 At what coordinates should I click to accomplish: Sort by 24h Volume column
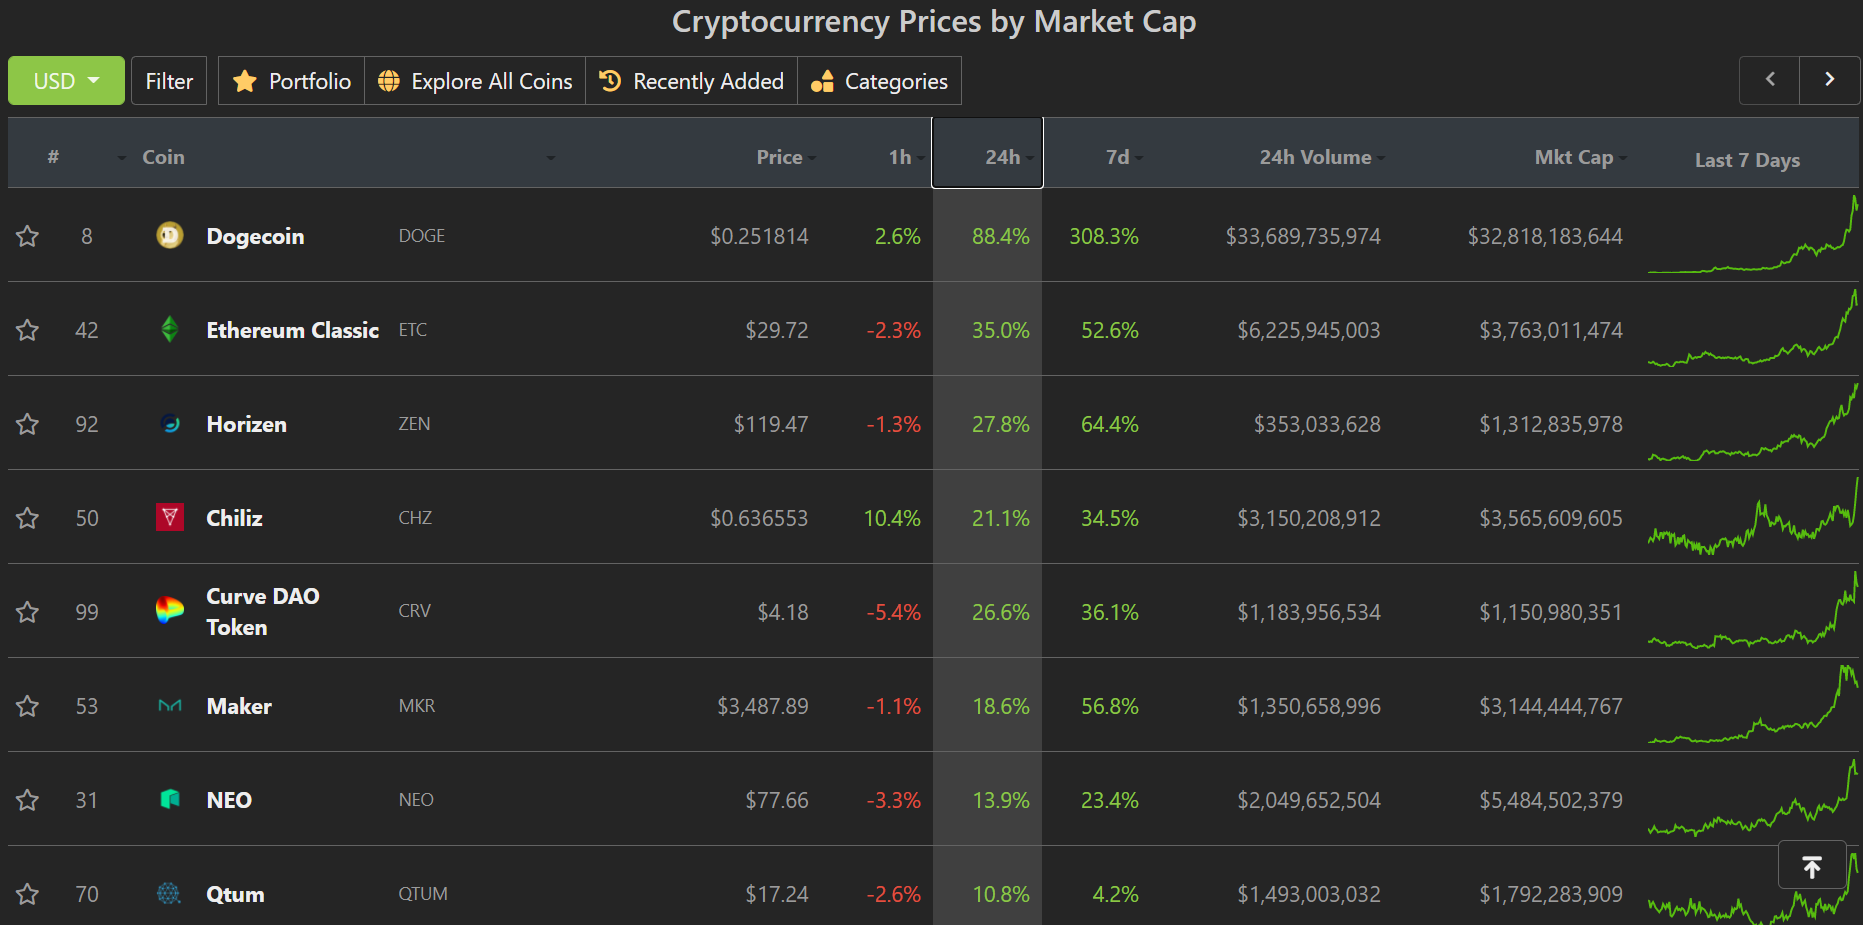(x=1315, y=157)
